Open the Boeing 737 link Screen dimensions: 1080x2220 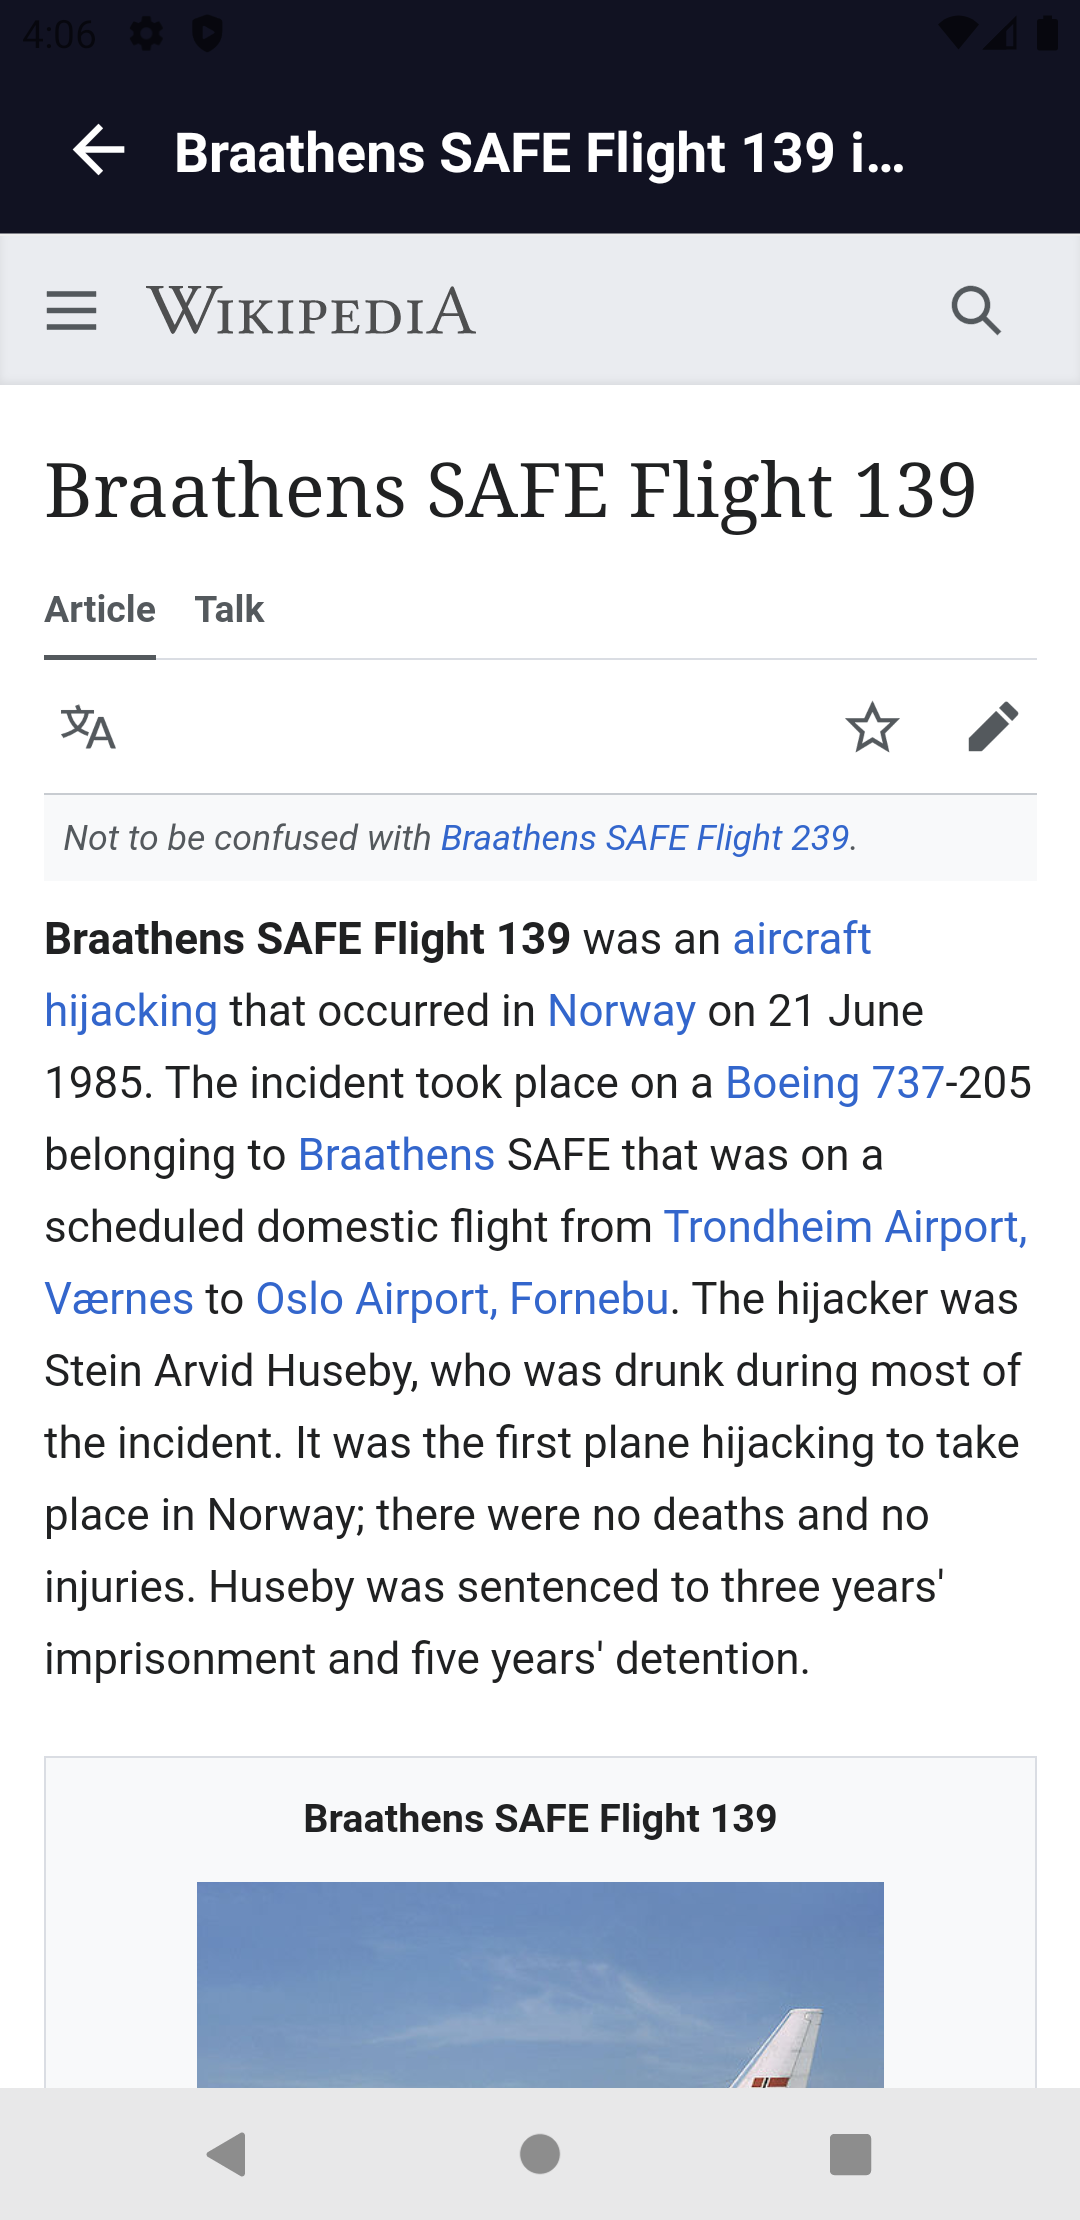pos(834,1083)
